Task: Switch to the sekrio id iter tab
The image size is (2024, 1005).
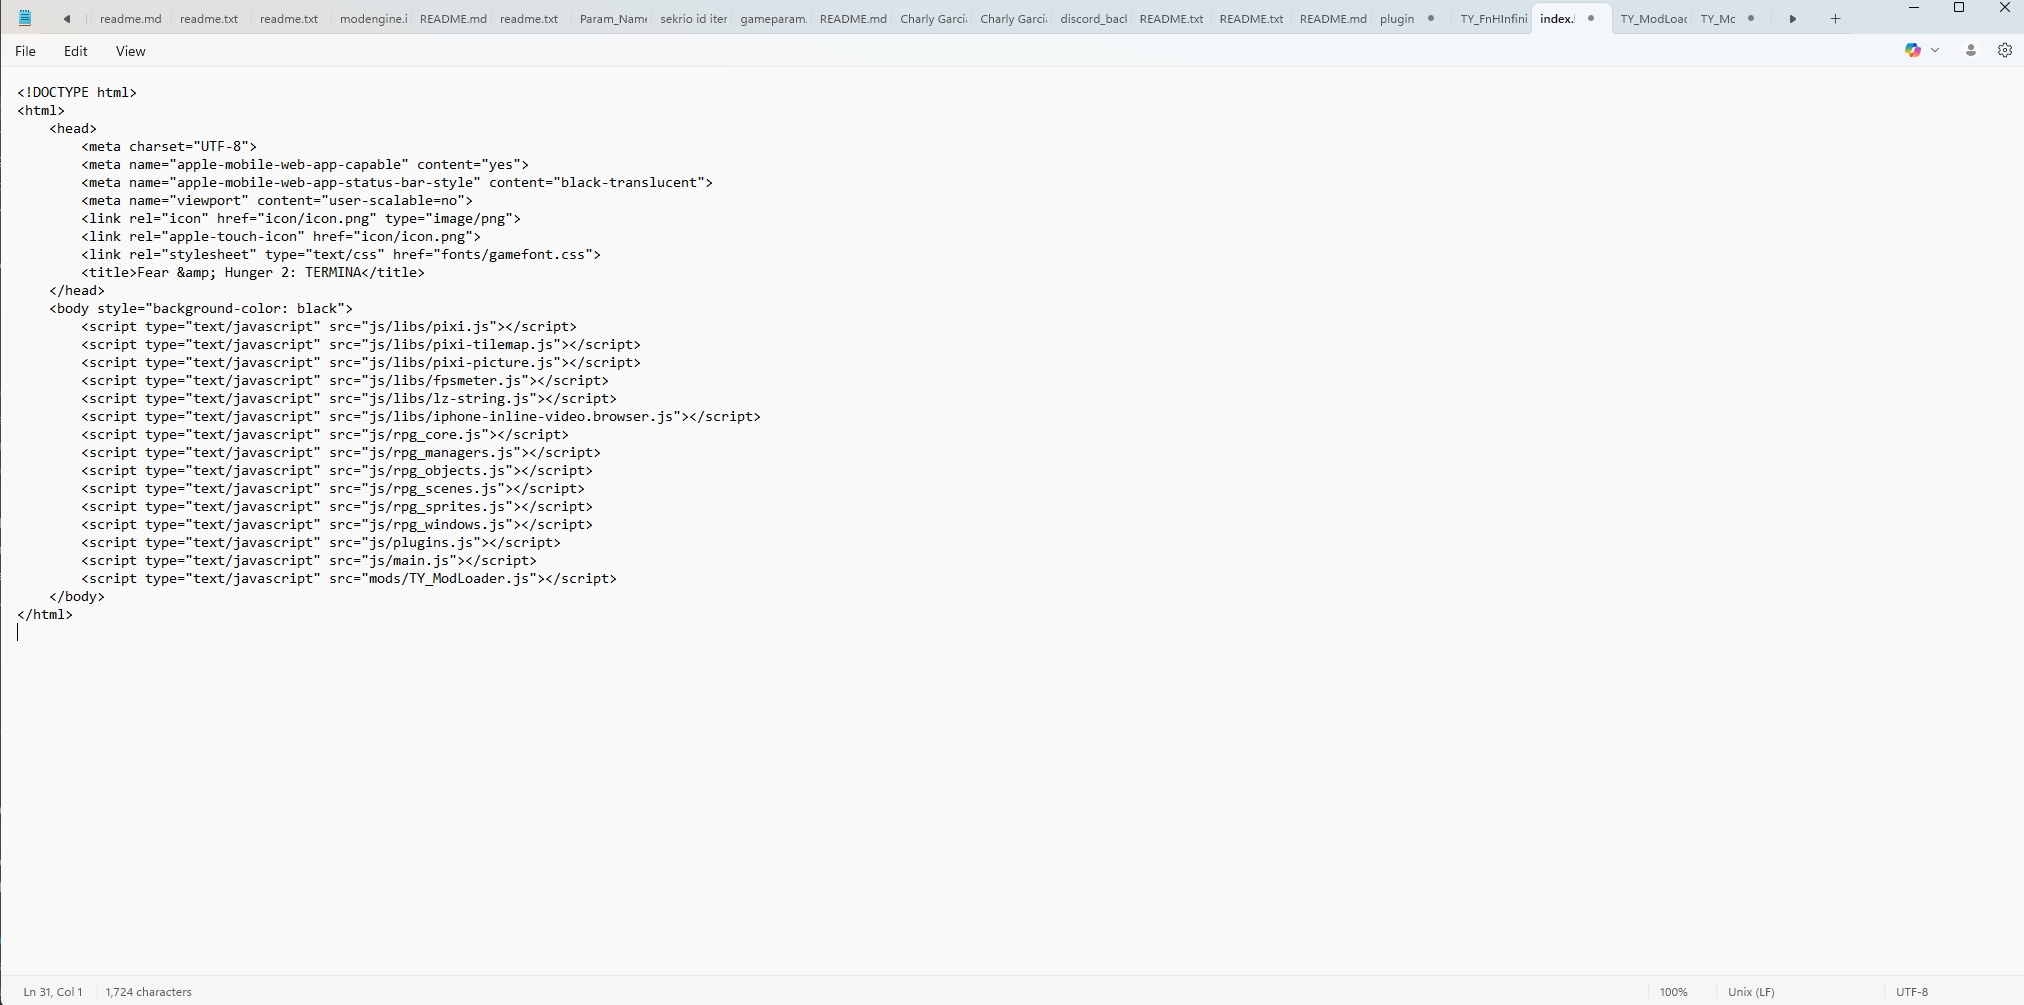Action: [693, 19]
